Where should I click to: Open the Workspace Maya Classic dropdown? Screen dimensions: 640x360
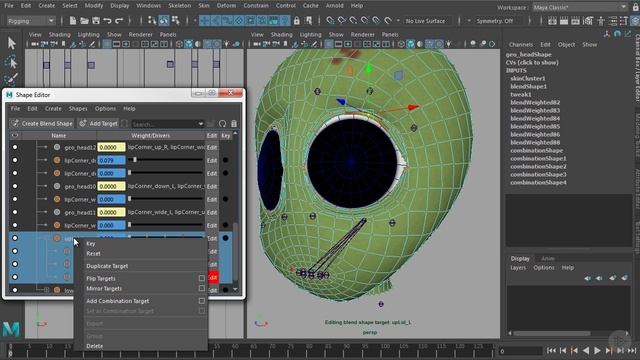coord(579,7)
